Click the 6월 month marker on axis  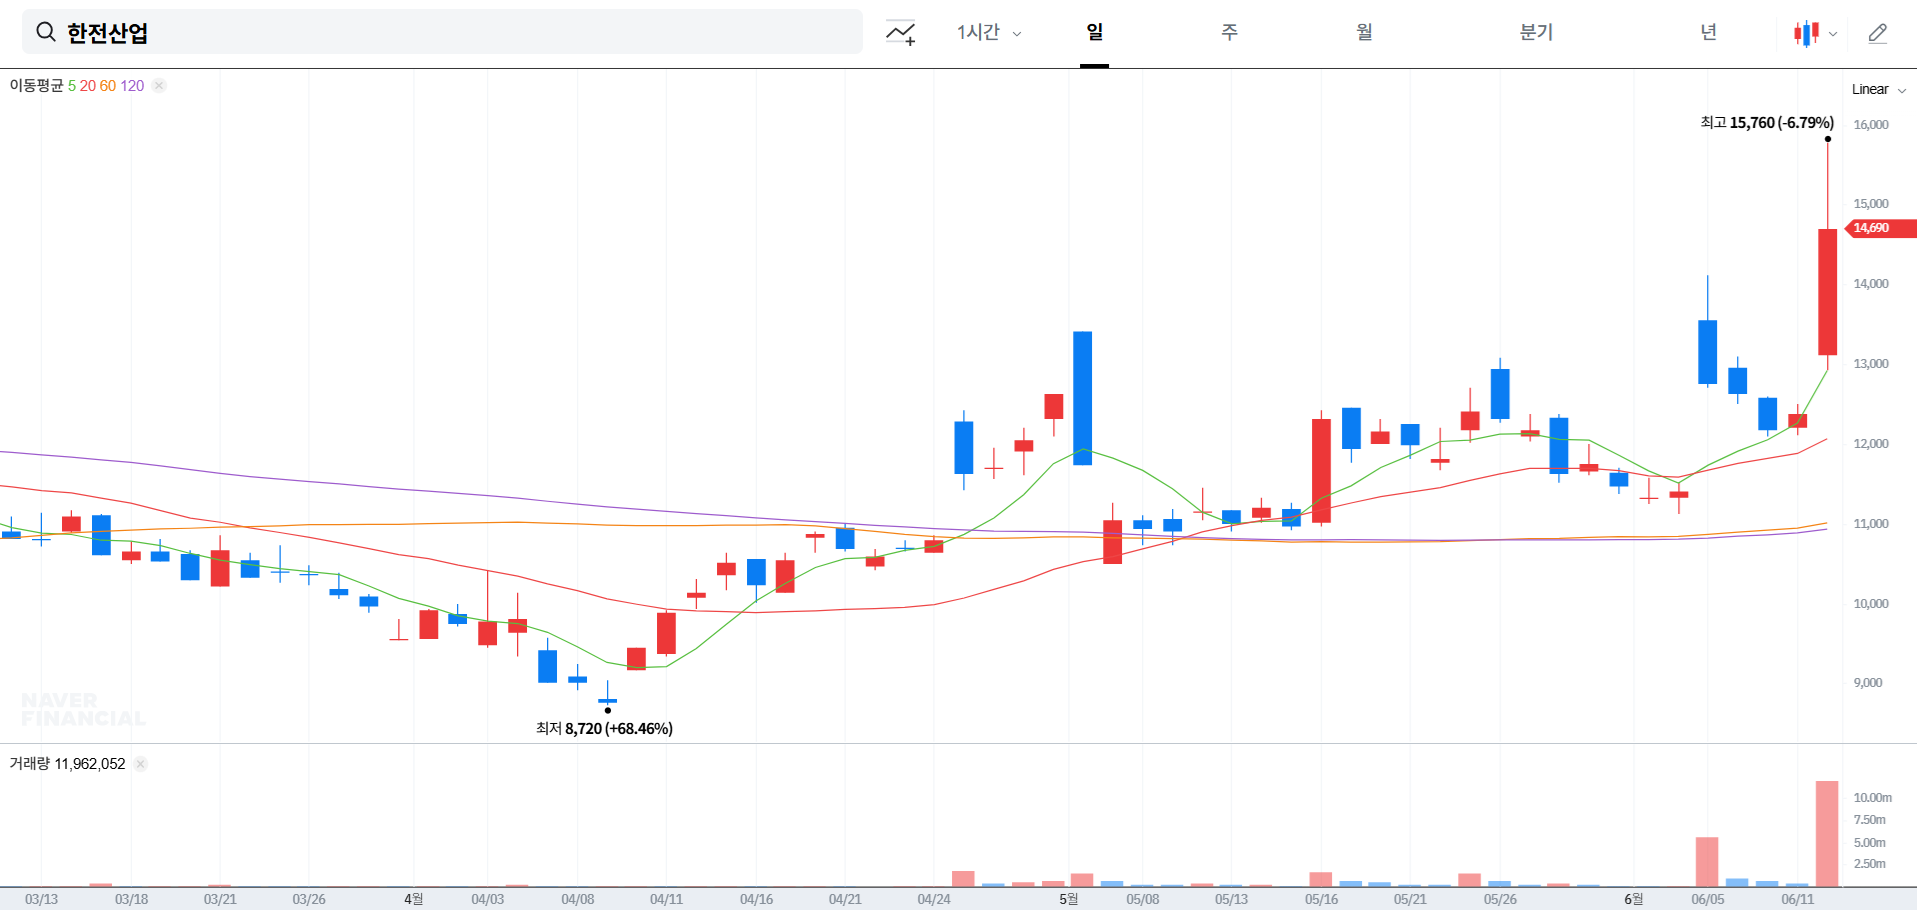tap(1633, 899)
